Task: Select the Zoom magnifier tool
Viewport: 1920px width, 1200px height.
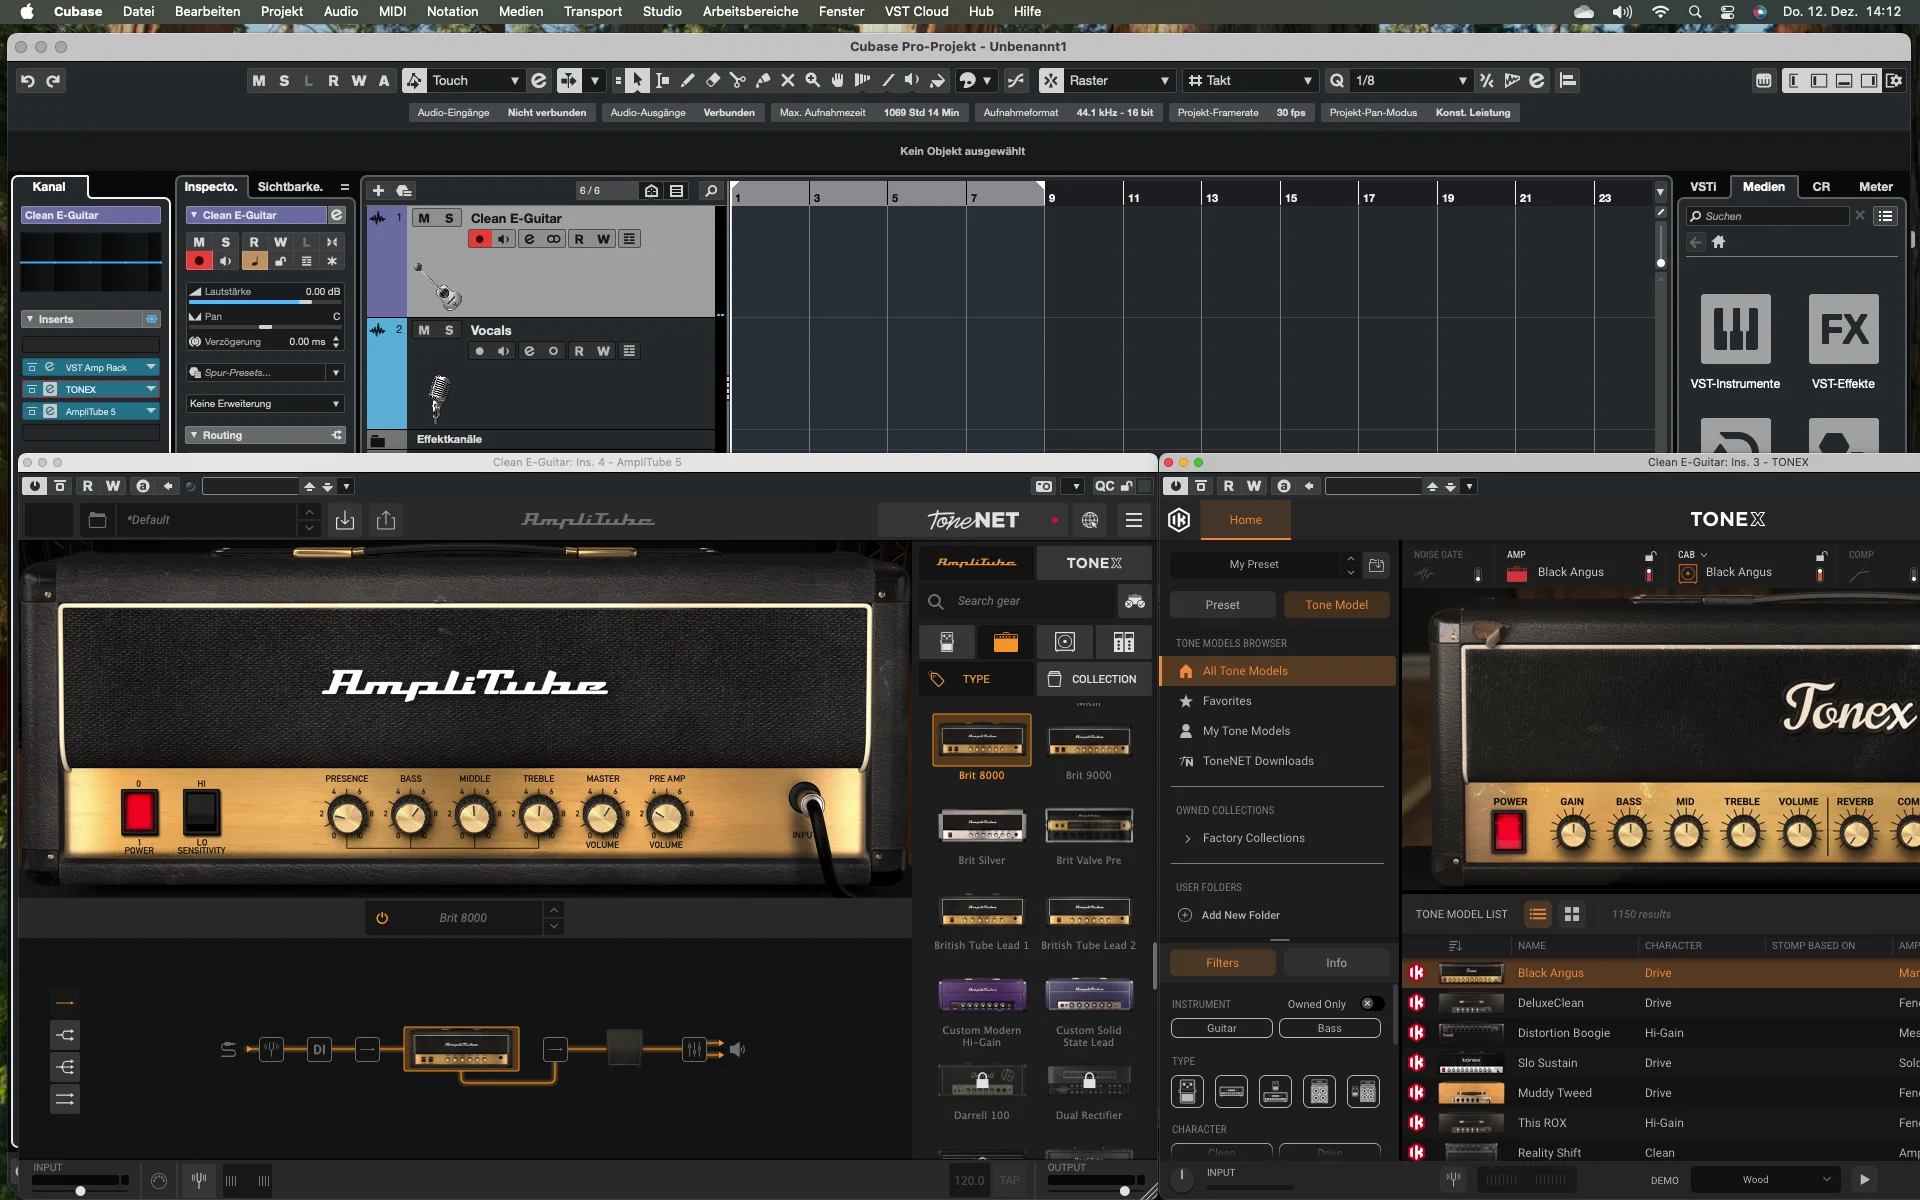Action: coord(813,80)
